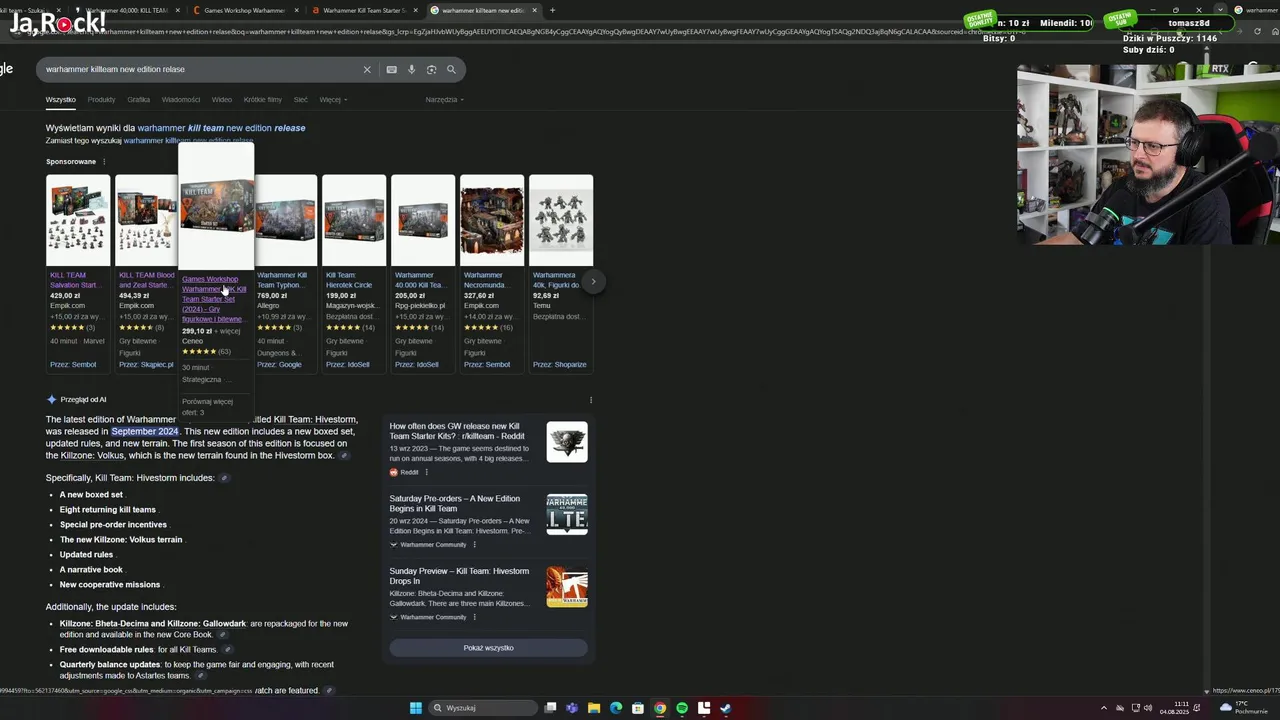Click 'Pokaż wszystko' button under sources
Image resolution: width=1280 pixels, height=720 pixels.
point(488,648)
